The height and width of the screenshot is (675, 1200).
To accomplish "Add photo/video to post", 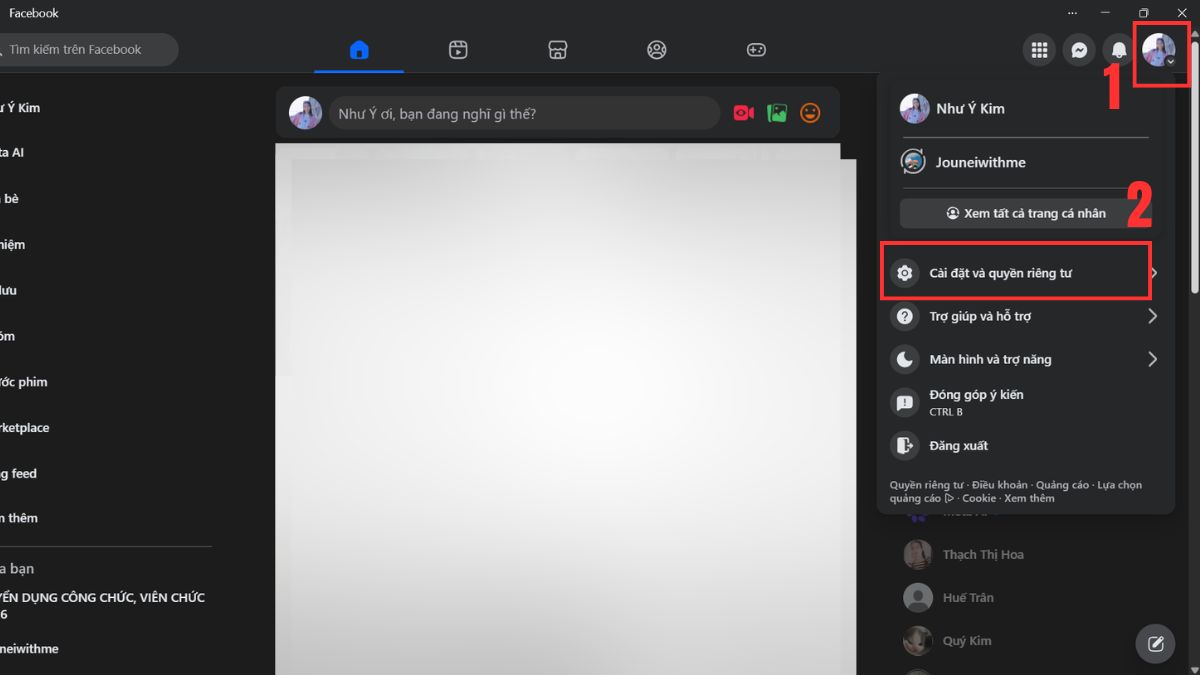I will pyautogui.click(x=777, y=113).
